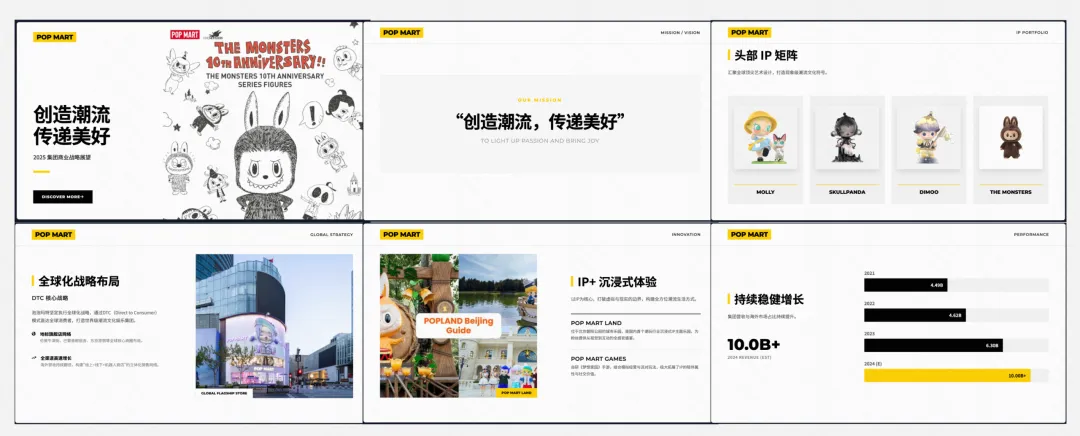1080x436 pixels.
Task: Click the flagship store building photo
Action: click(274, 326)
